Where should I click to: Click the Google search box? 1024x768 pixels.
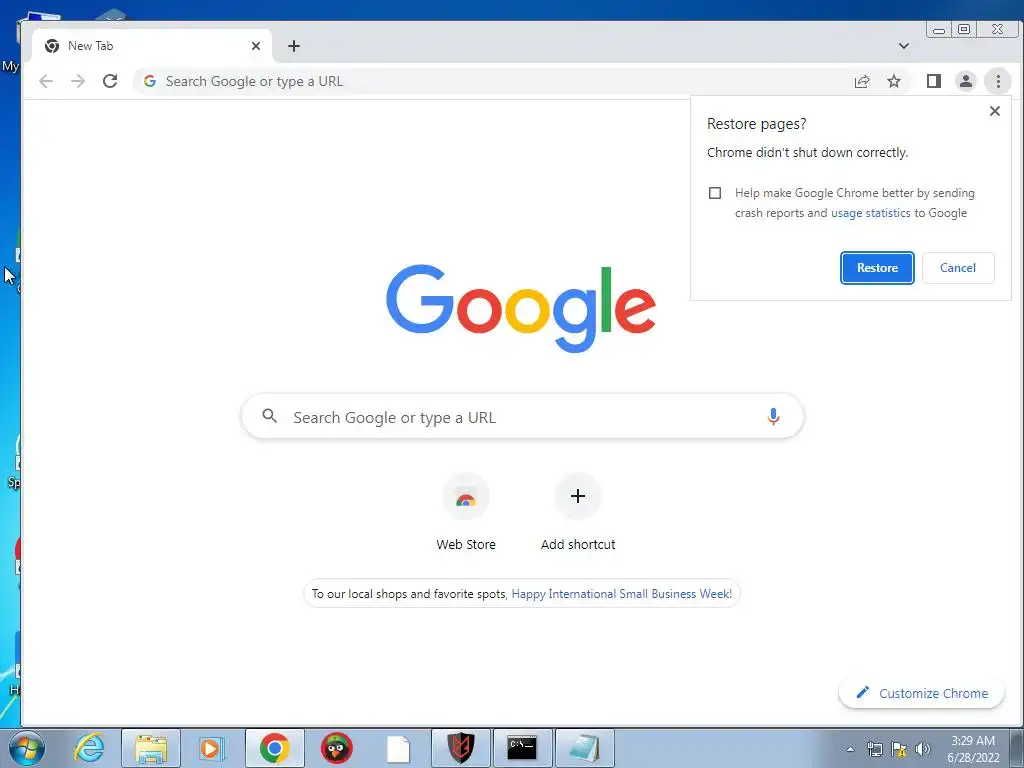coord(522,417)
